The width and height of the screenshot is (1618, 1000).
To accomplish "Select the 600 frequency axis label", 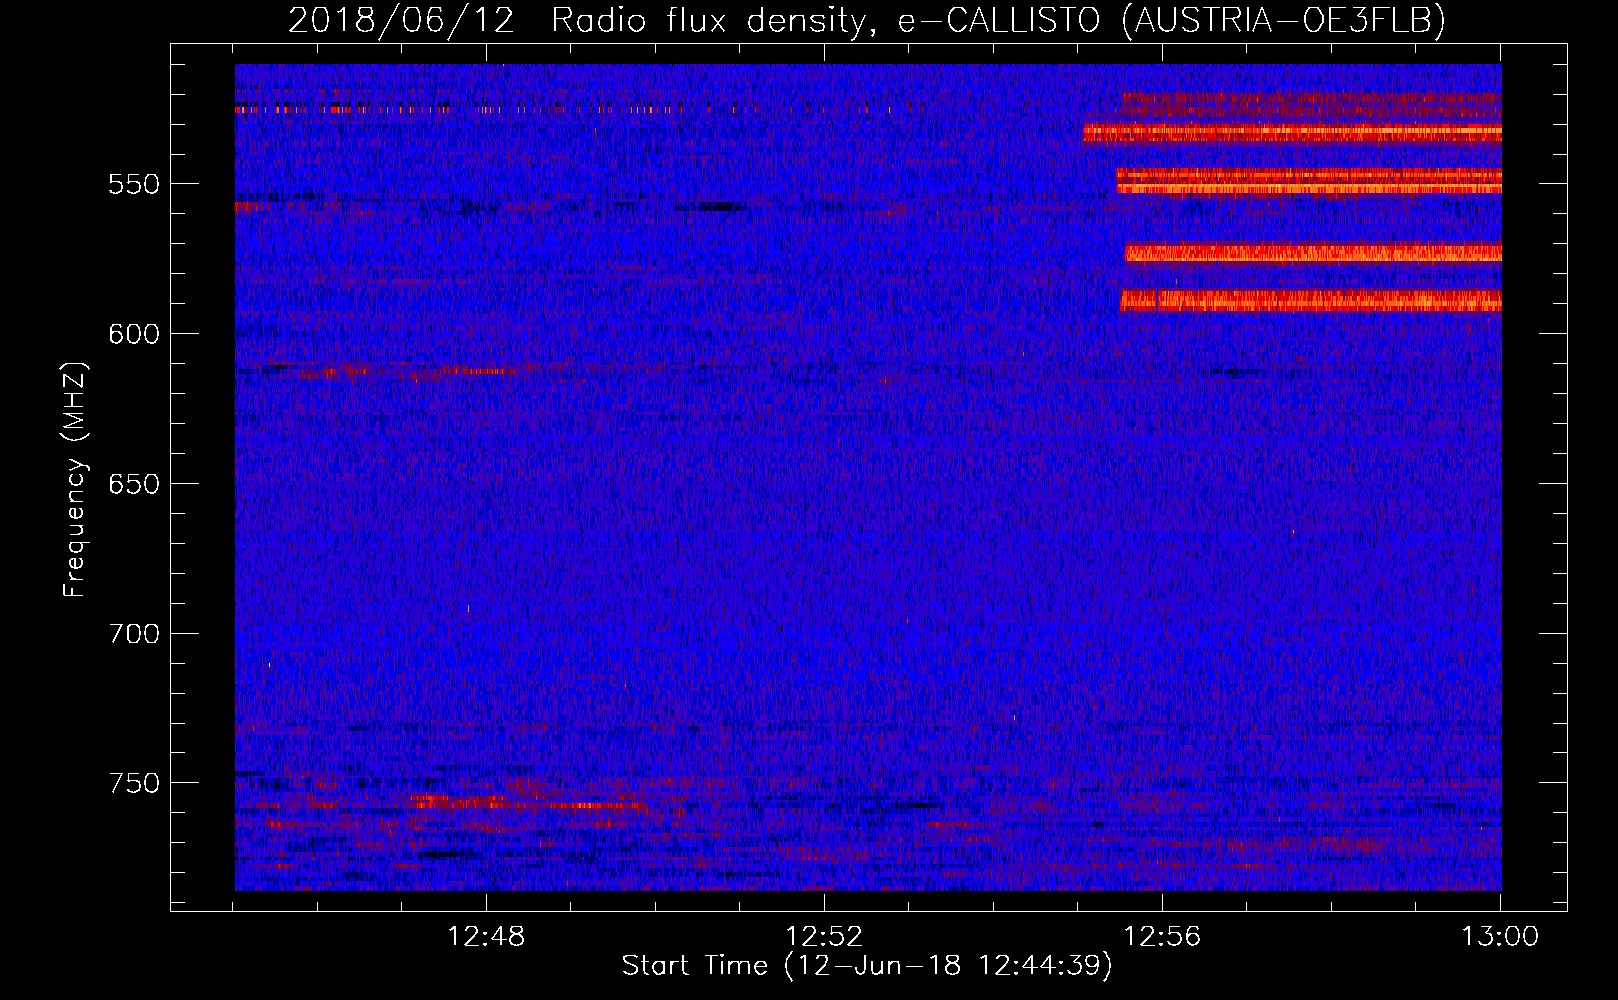I will 134,334.
